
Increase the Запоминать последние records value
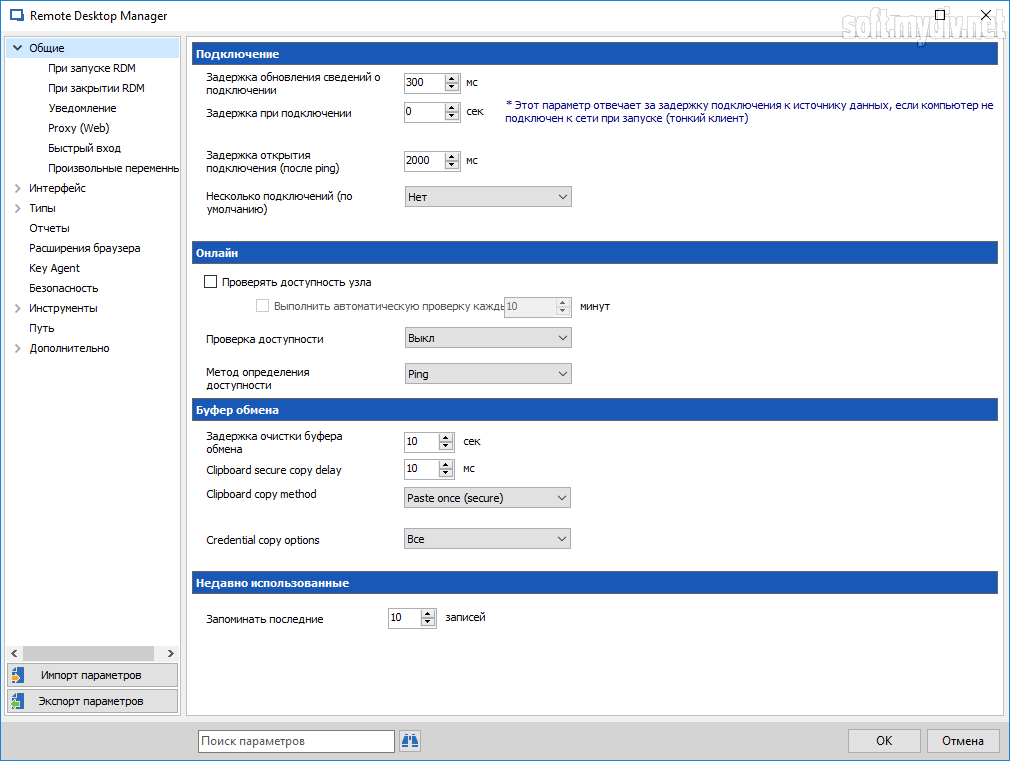coord(428,613)
